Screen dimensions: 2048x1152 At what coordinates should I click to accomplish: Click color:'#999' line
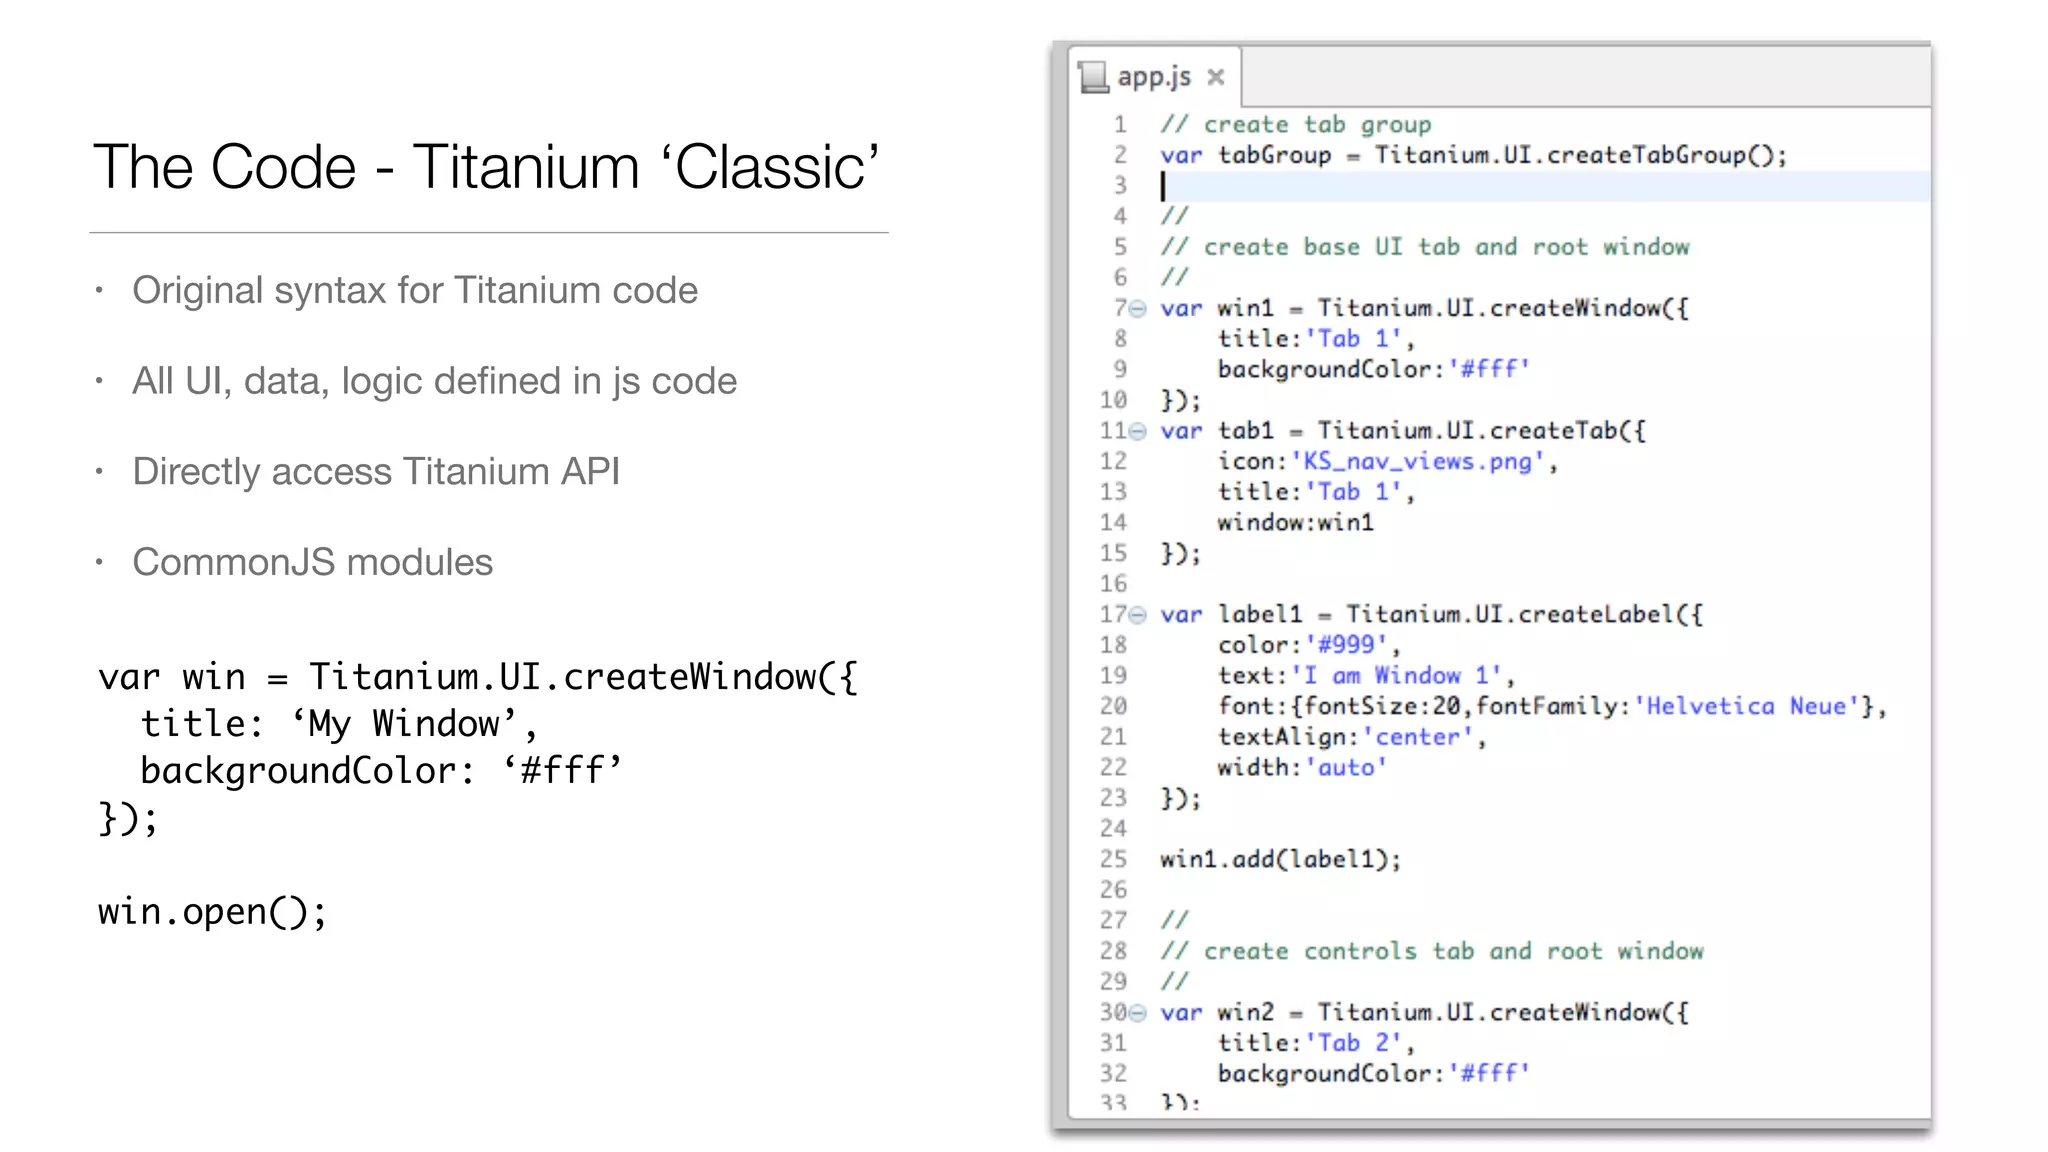click(1309, 645)
